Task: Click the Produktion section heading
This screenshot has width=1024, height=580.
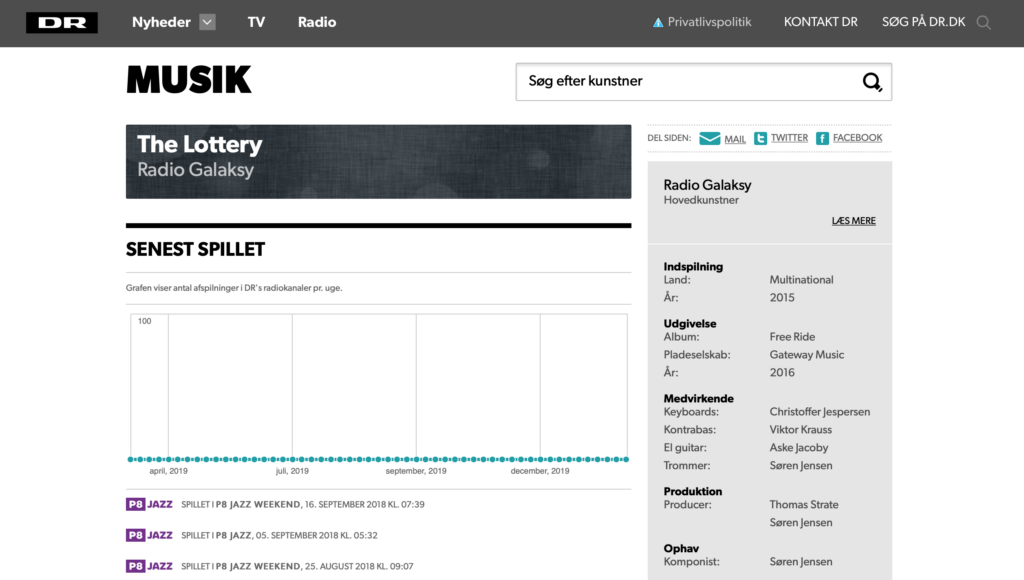Action: tap(692, 491)
